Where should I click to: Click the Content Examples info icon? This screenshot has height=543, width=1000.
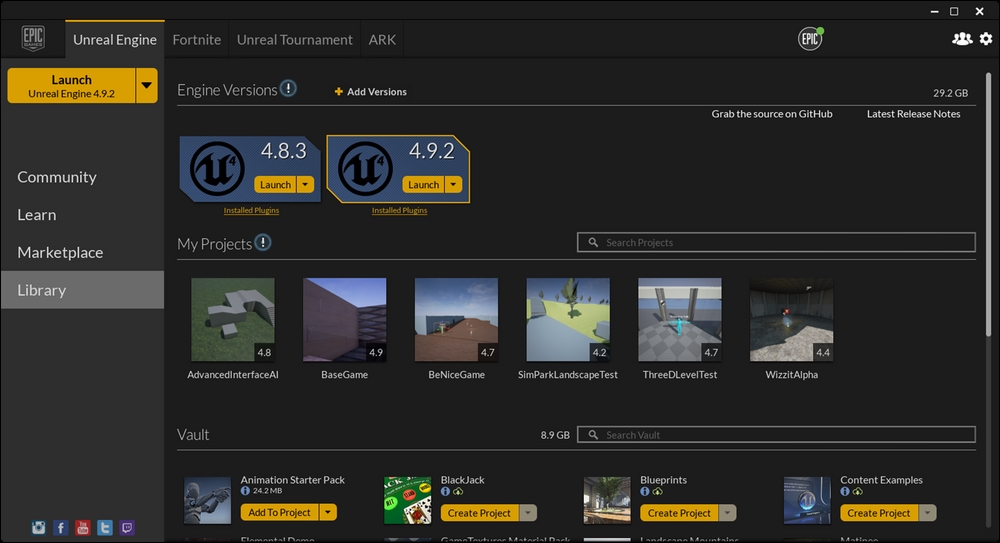[845, 491]
